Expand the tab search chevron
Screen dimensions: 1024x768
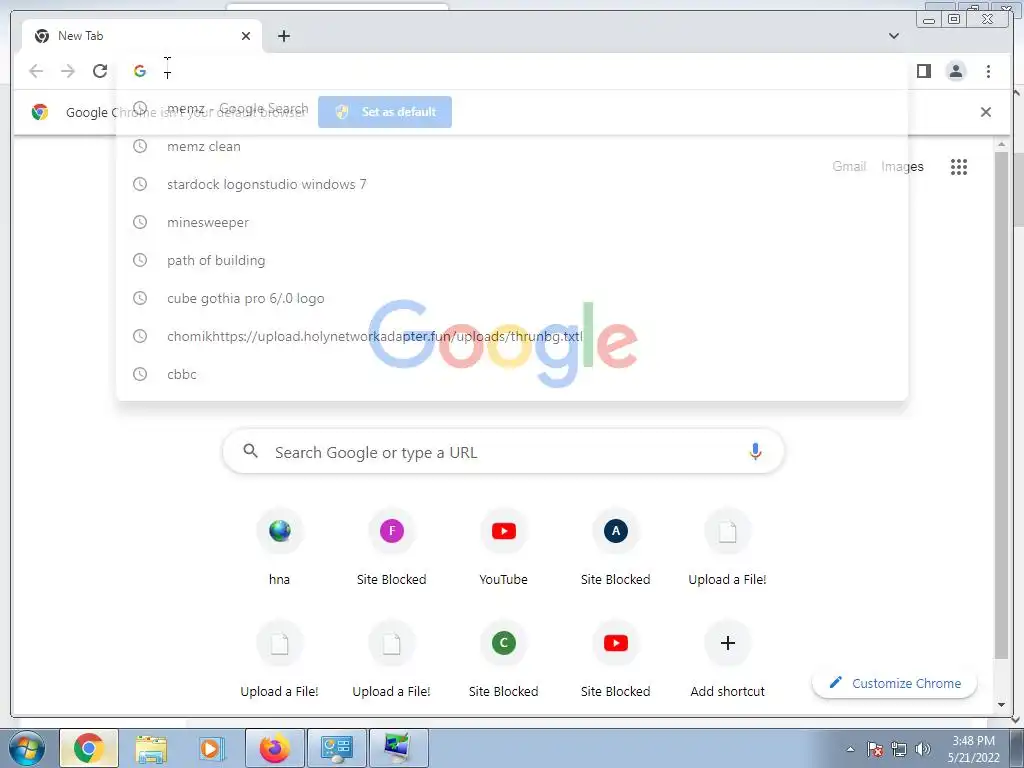pyautogui.click(x=893, y=36)
